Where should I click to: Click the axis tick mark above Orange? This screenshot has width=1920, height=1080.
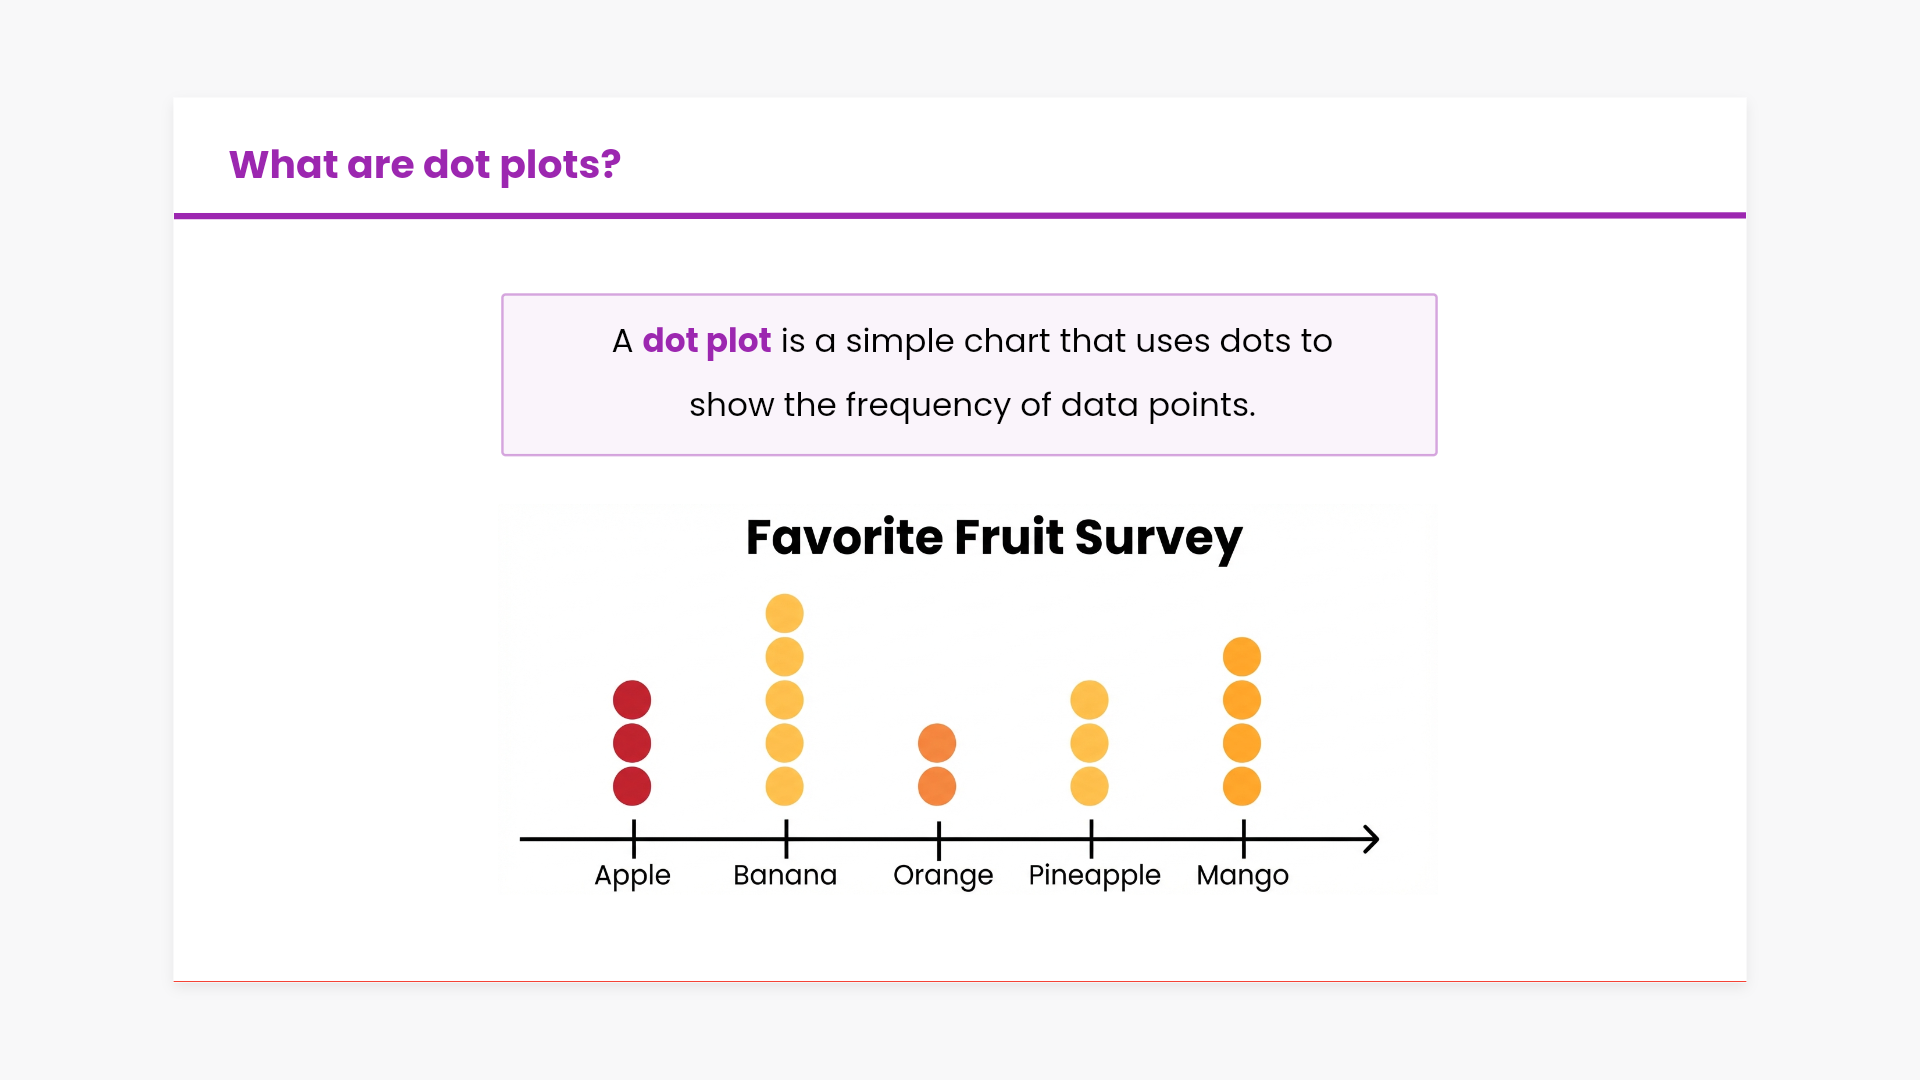pyautogui.click(x=939, y=839)
